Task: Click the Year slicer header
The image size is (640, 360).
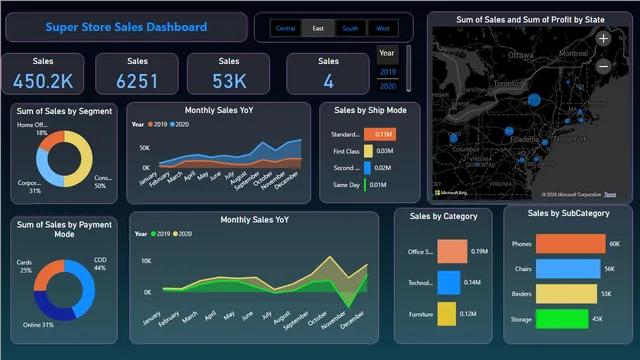Action: 387,53
